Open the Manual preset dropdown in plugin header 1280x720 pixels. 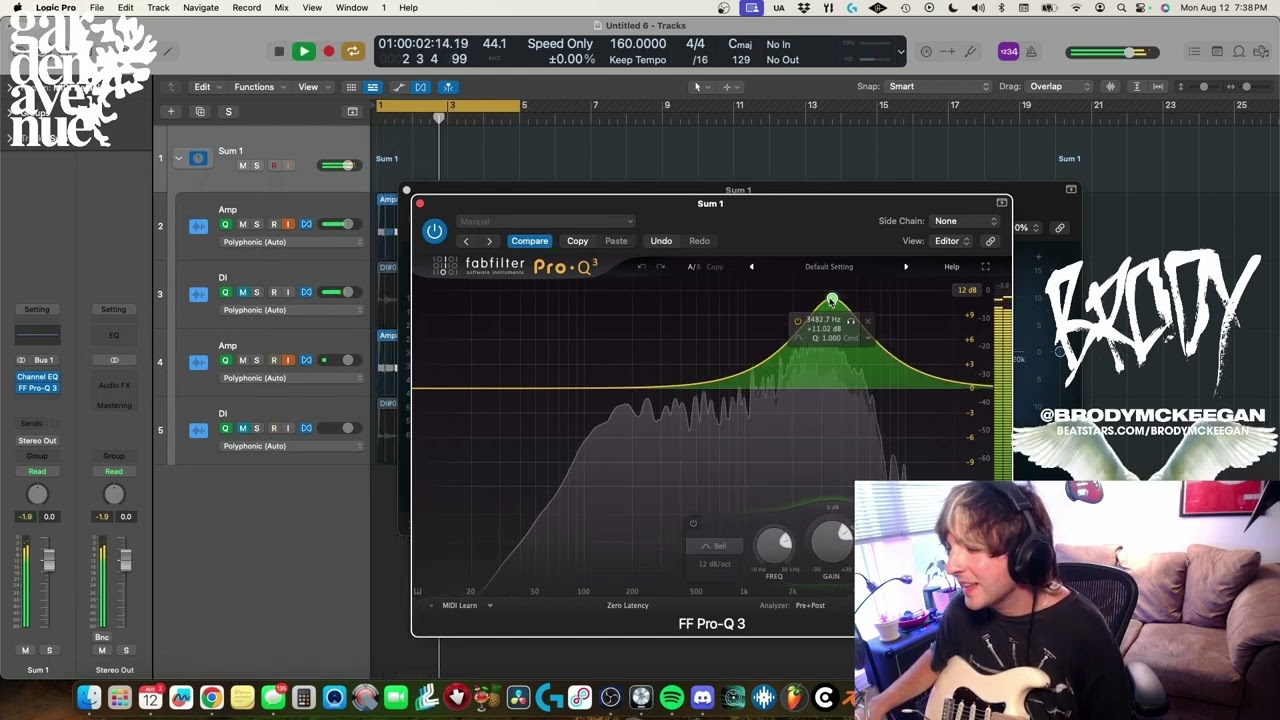tap(546, 222)
